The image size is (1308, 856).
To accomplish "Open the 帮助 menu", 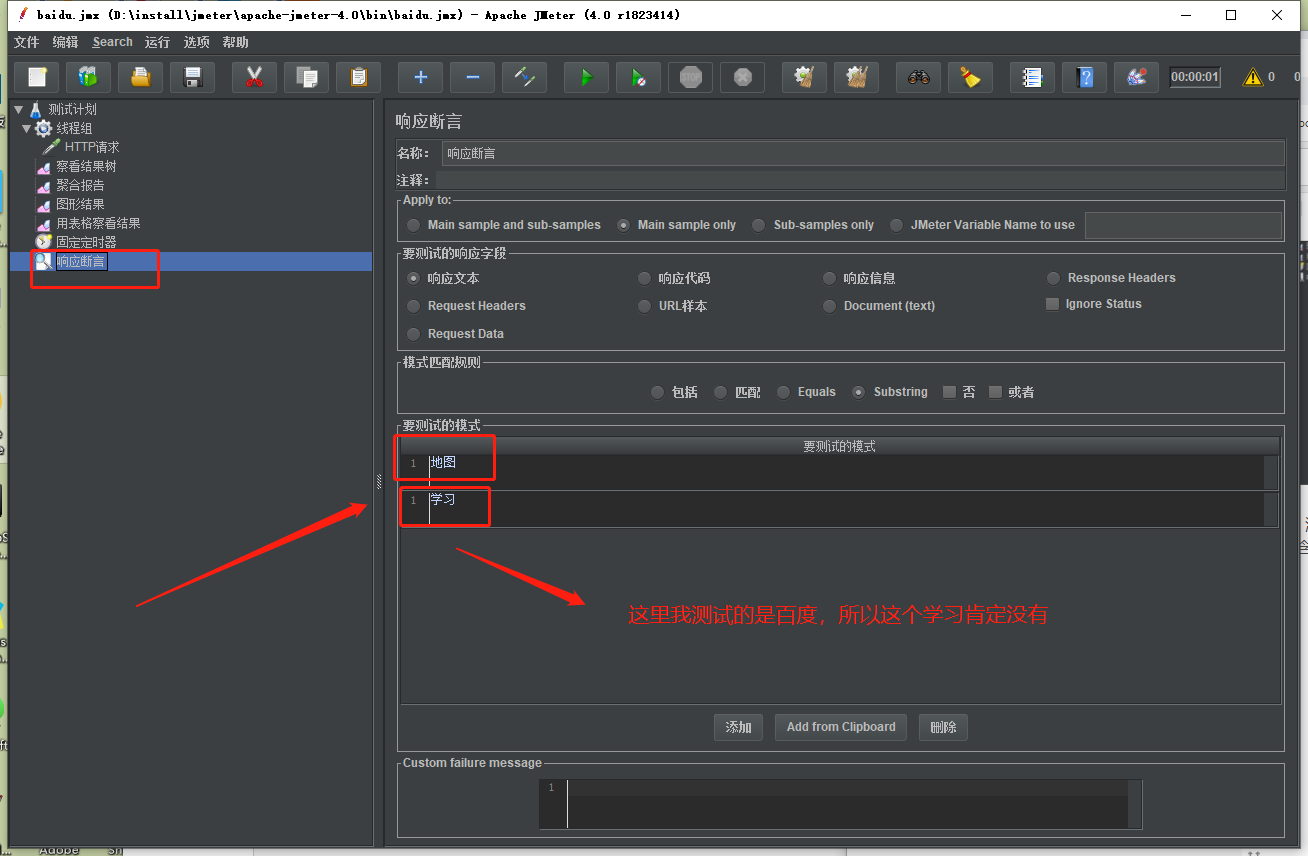I will (x=236, y=42).
